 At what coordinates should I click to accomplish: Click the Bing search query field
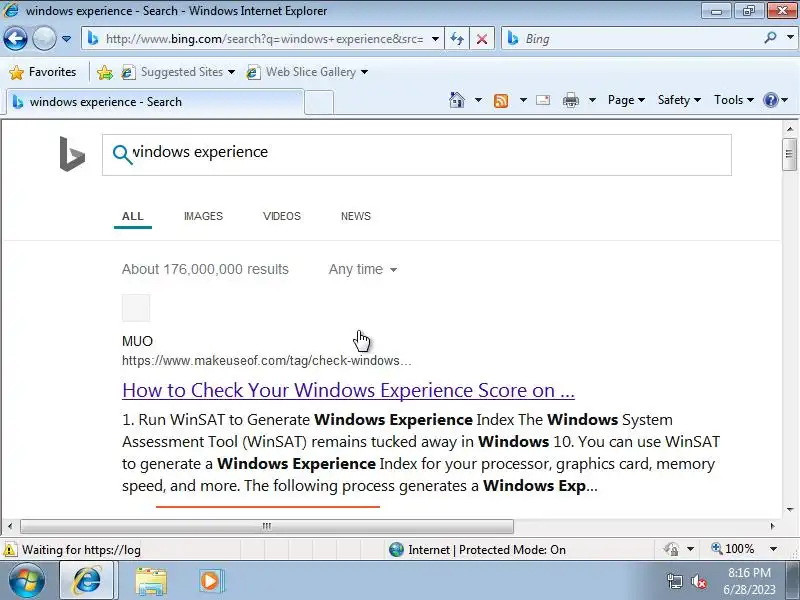(417, 155)
